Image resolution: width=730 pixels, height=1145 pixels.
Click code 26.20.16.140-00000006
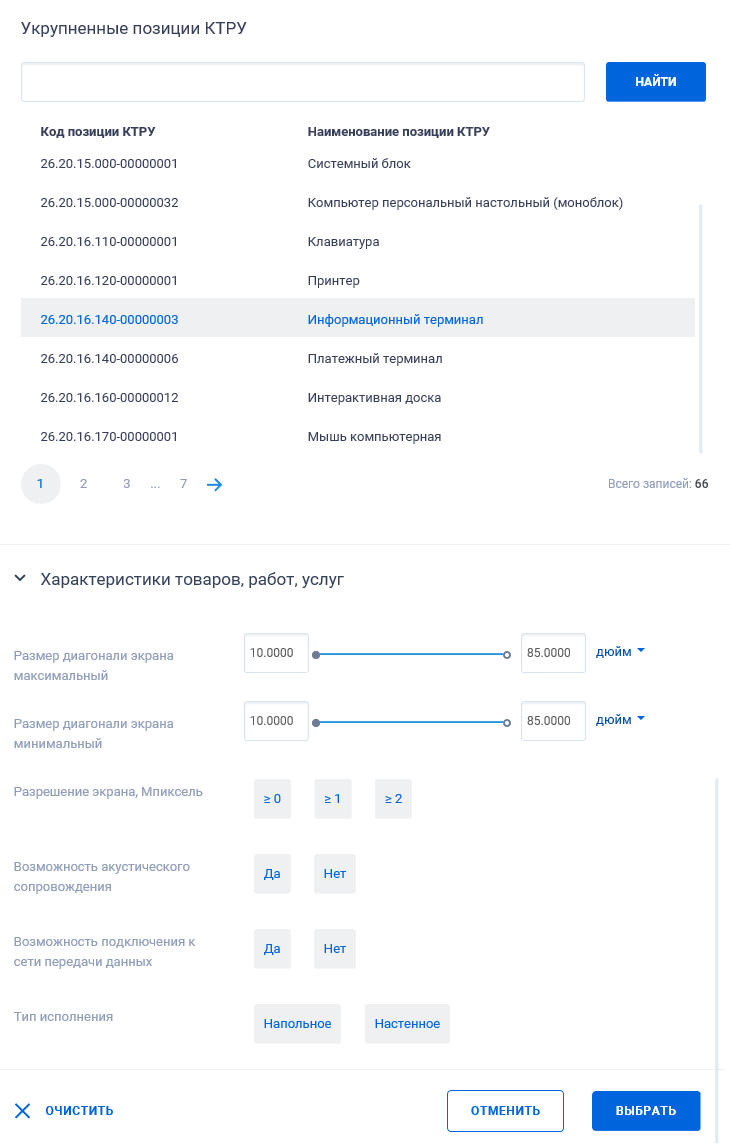(110, 359)
